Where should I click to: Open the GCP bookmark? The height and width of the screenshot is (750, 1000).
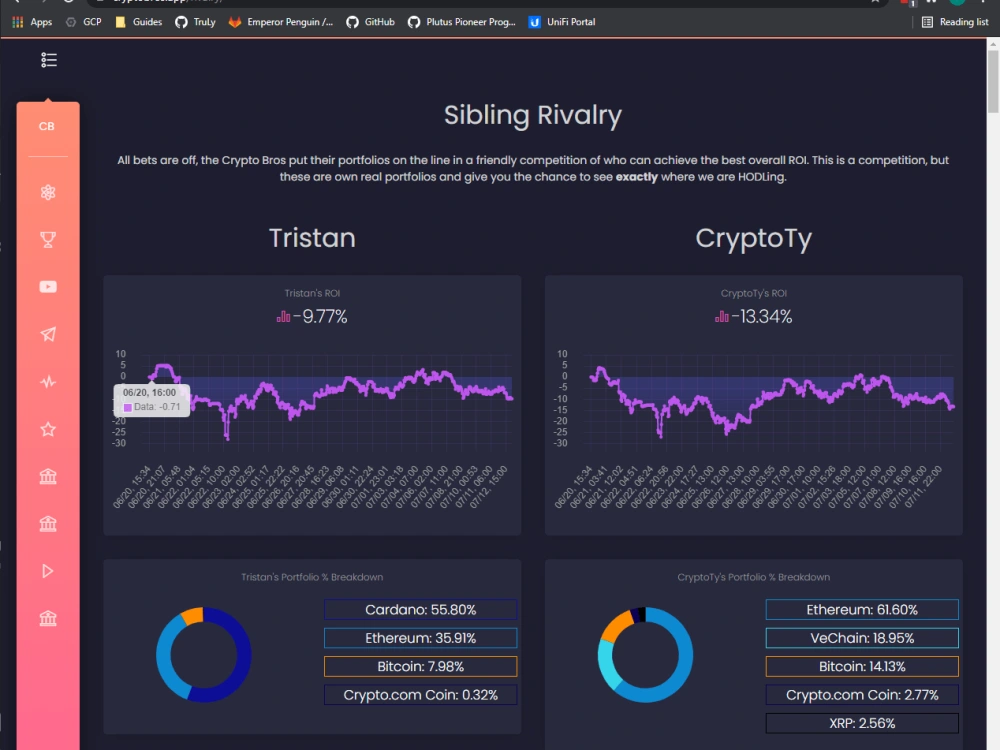tap(84, 22)
